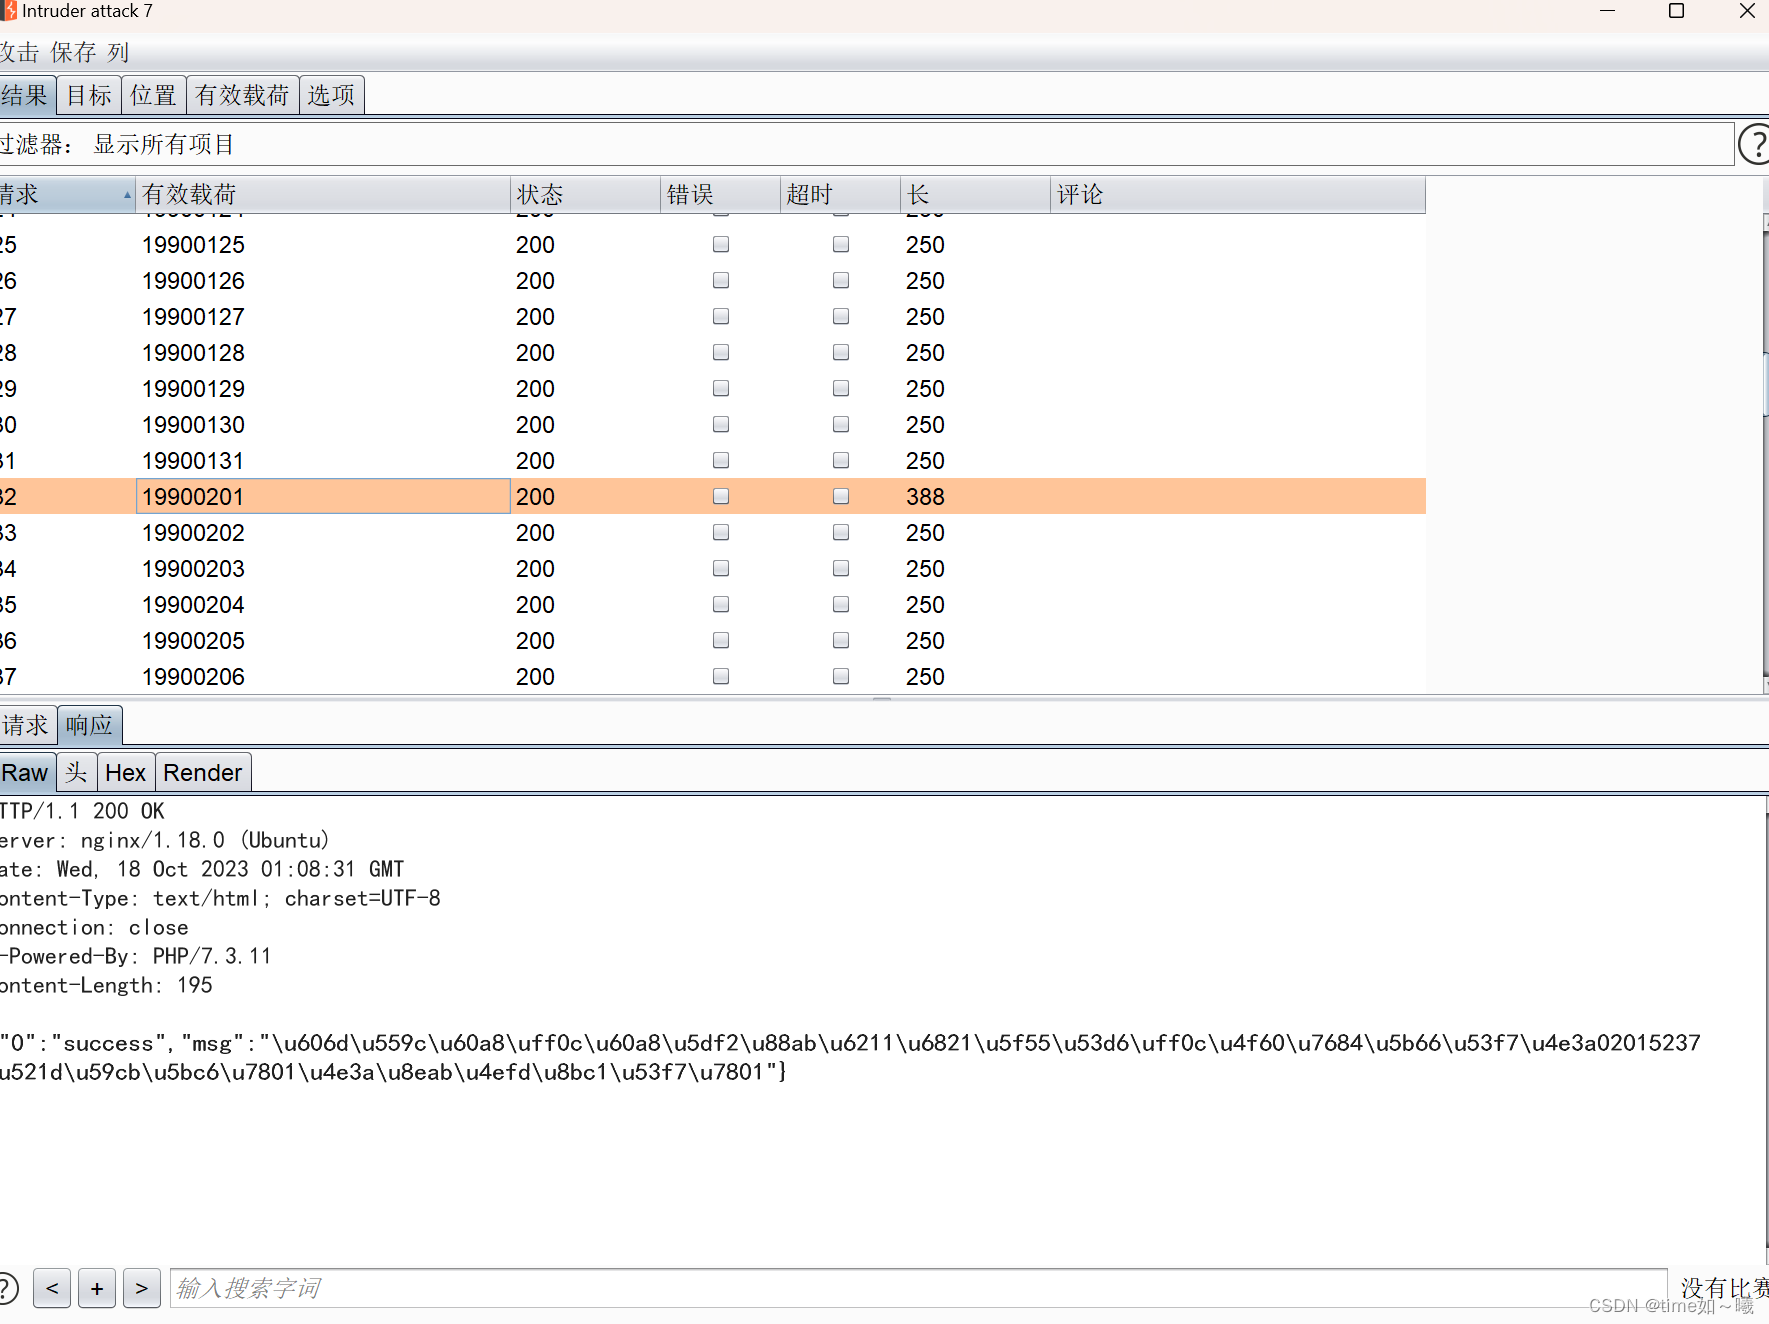Sort by the 错误 column header
Viewport: 1769px width, 1324px height.
(x=720, y=194)
